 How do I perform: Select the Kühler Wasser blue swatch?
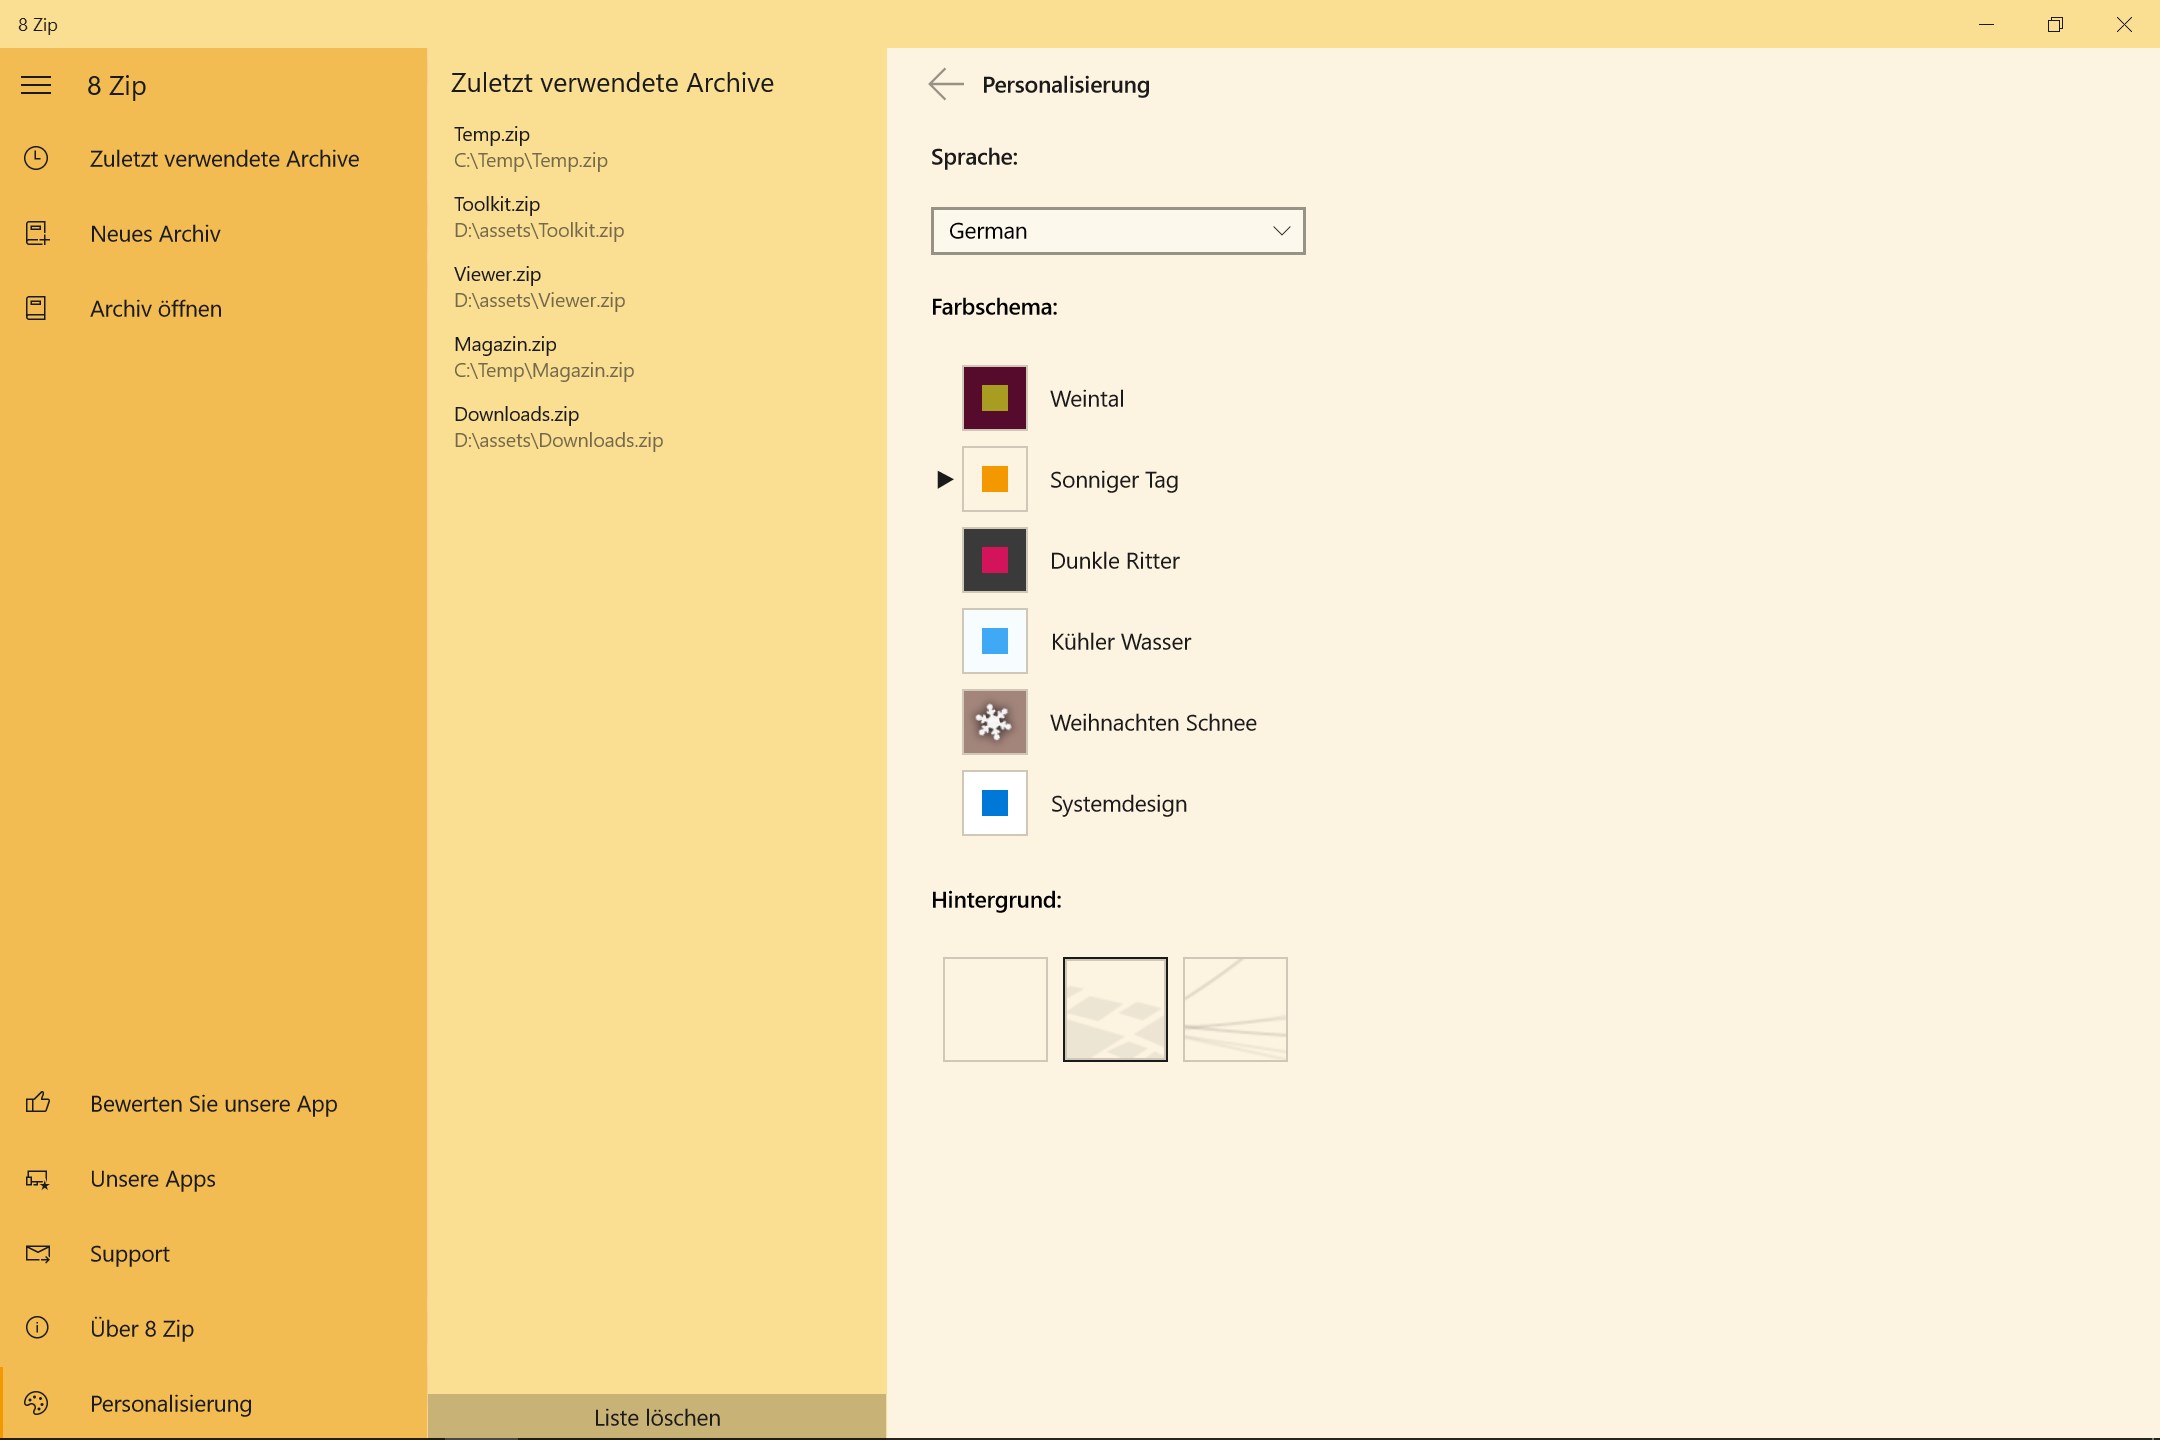pos(994,641)
